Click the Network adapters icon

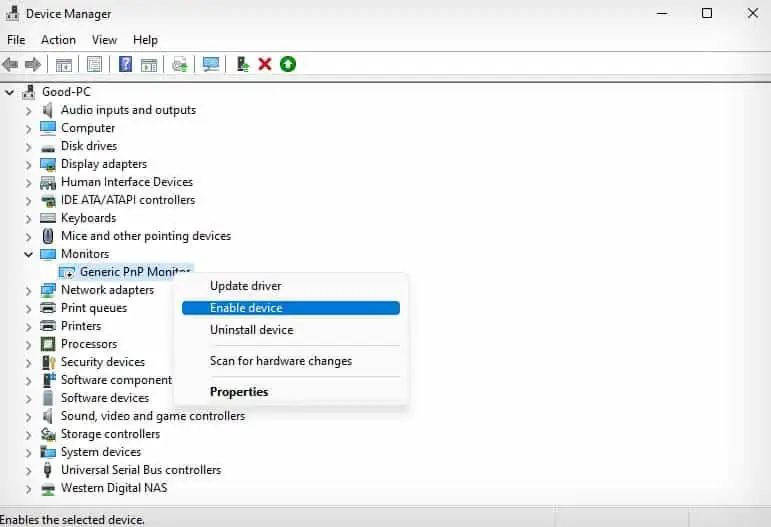(48, 290)
